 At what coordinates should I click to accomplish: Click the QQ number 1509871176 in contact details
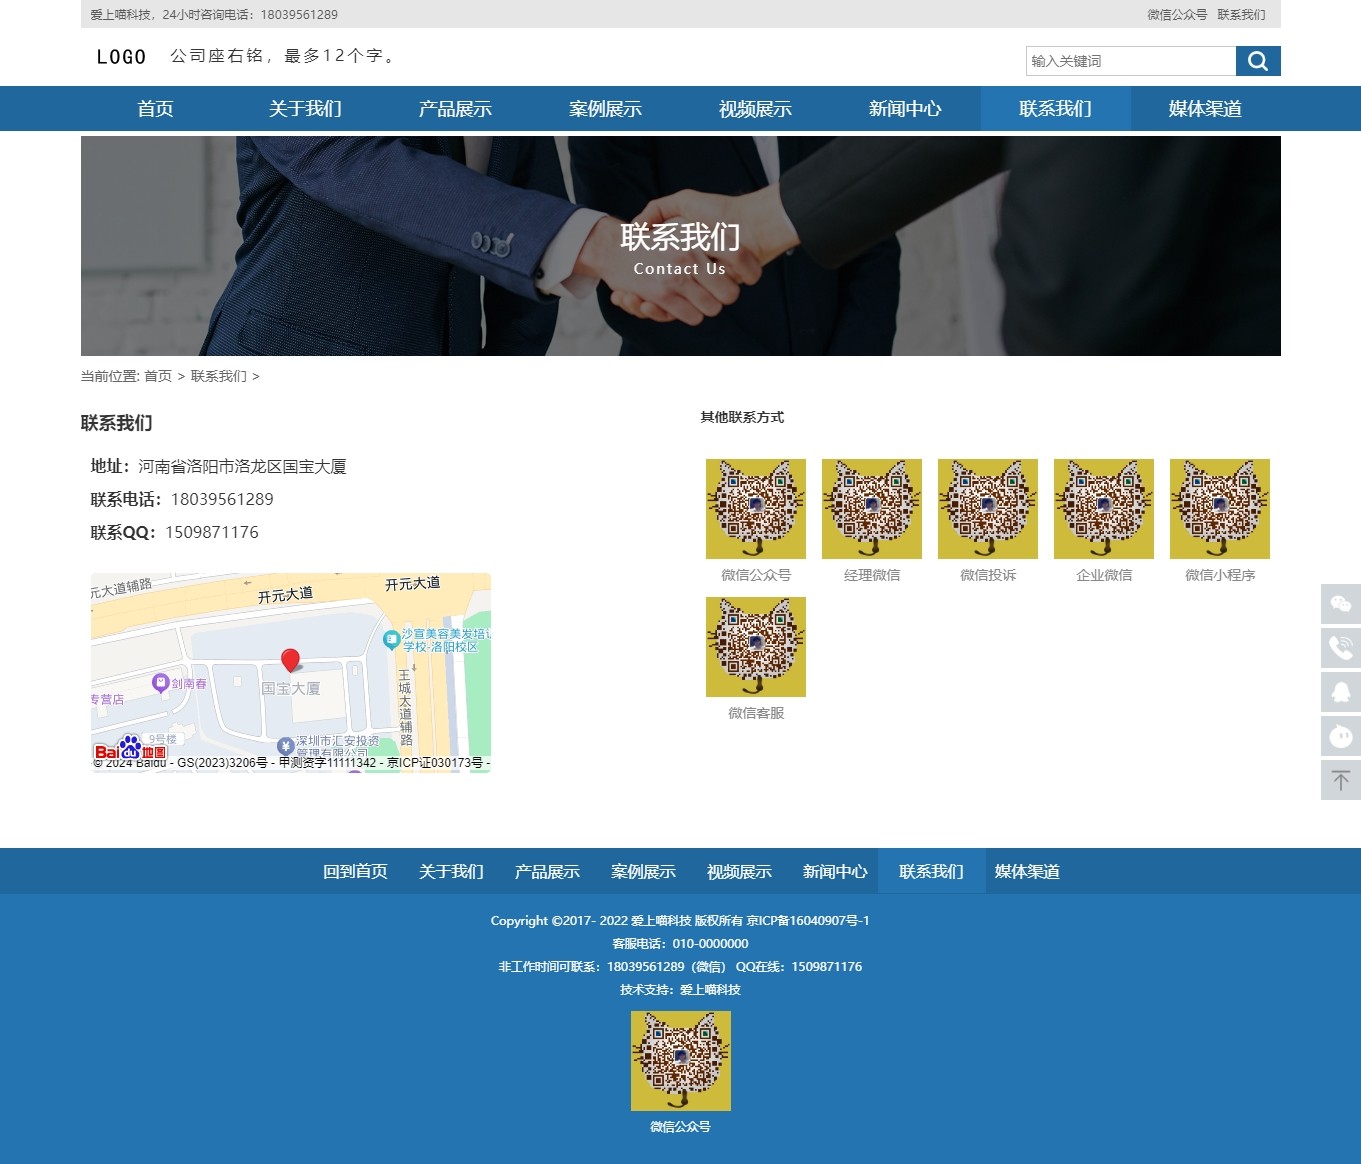pyautogui.click(x=212, y=532)
